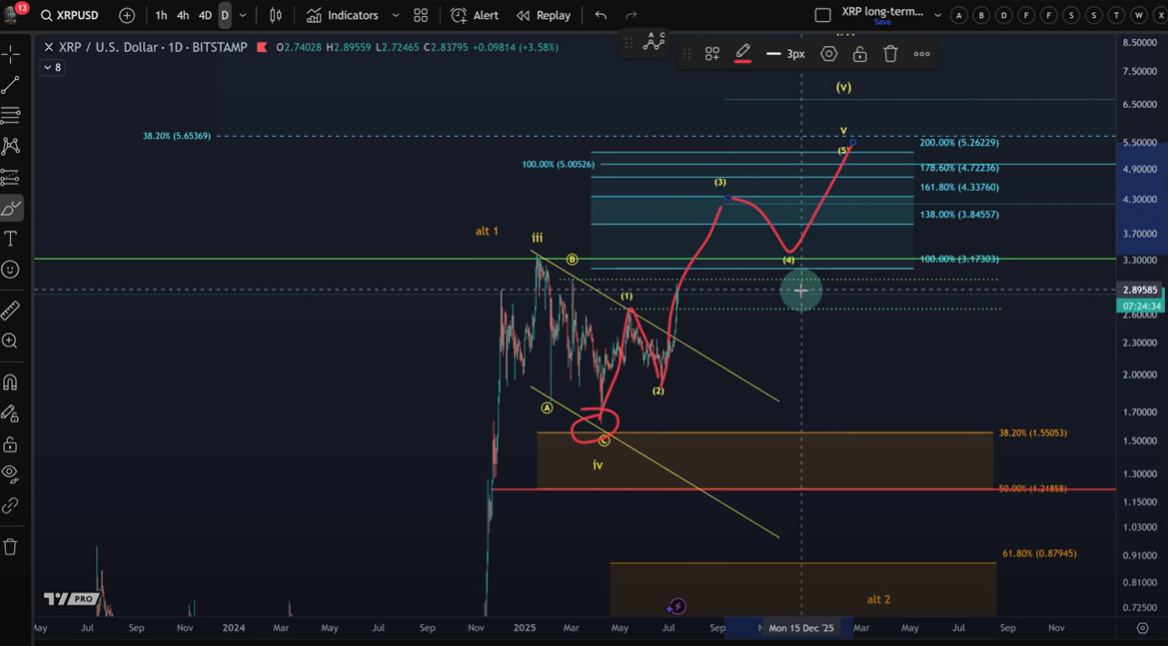Open the candlestick chart type selector

[276, 15]
